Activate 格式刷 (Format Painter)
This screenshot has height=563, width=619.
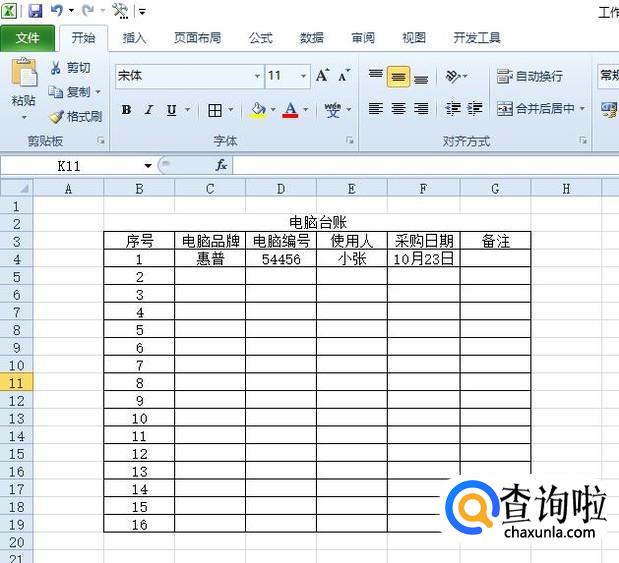coord(76,116)
